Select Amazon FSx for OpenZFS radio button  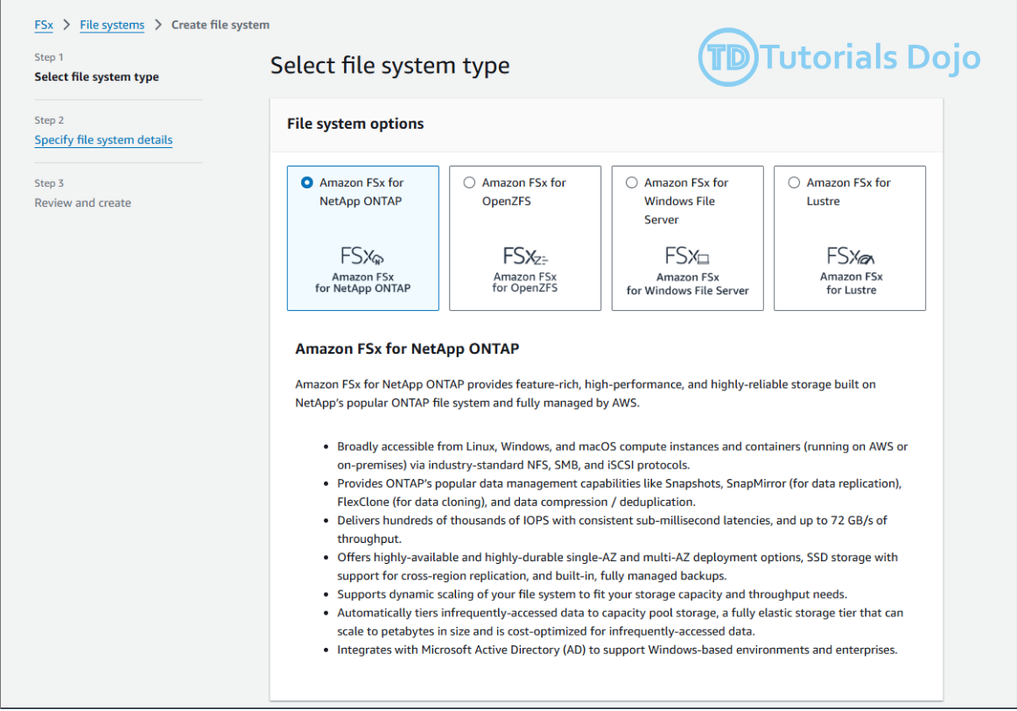coord(469,183)
